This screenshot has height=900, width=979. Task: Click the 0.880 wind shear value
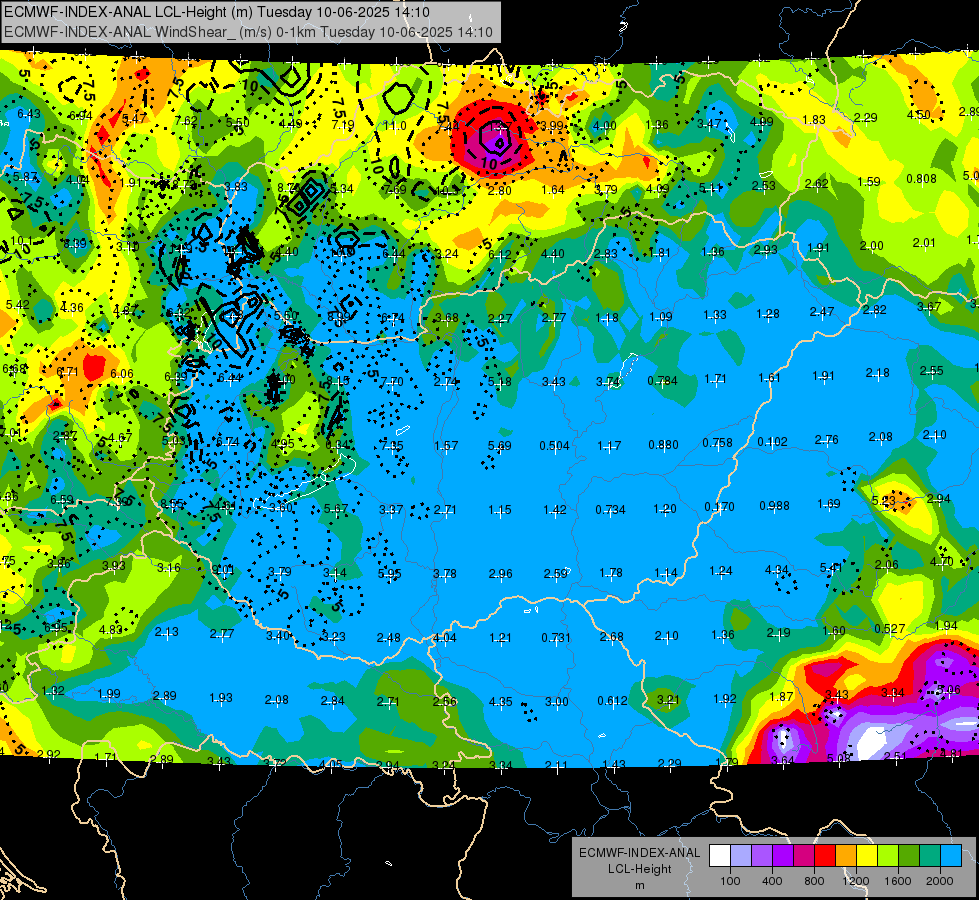tap(663, 445)
